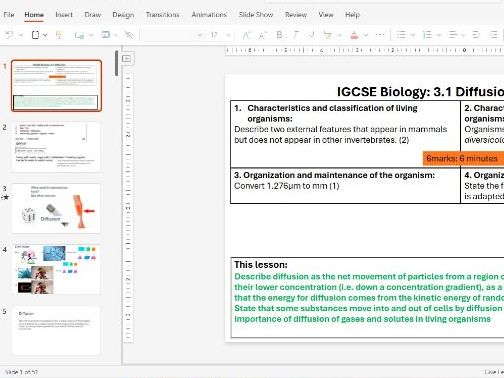Viewport: 504px width, 378px height.
Task: Toggle Underline formatting
Action: 312,35
